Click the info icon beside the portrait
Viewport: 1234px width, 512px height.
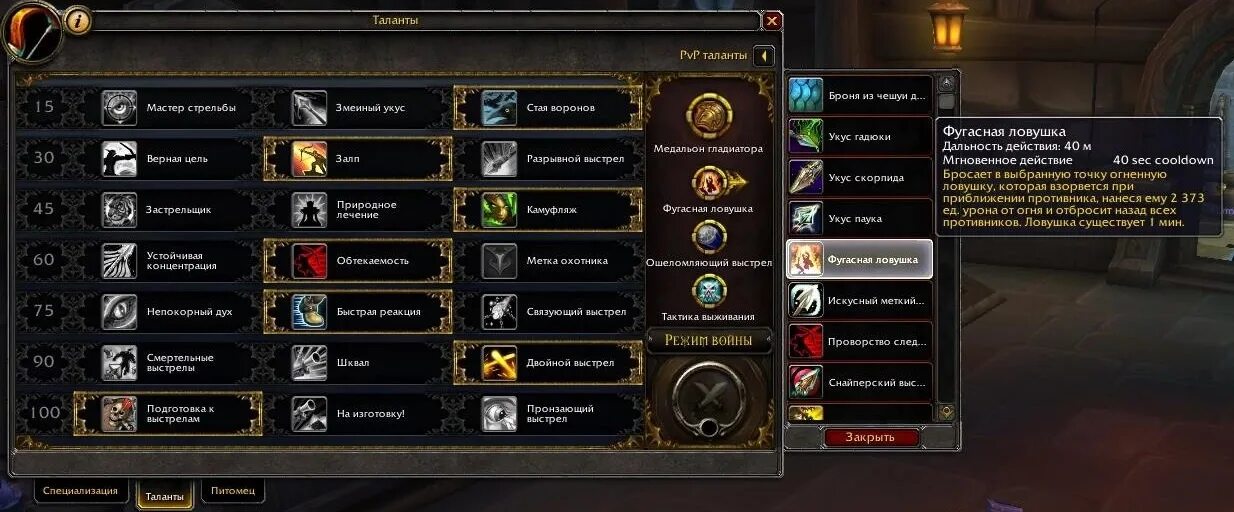(78, 20)
